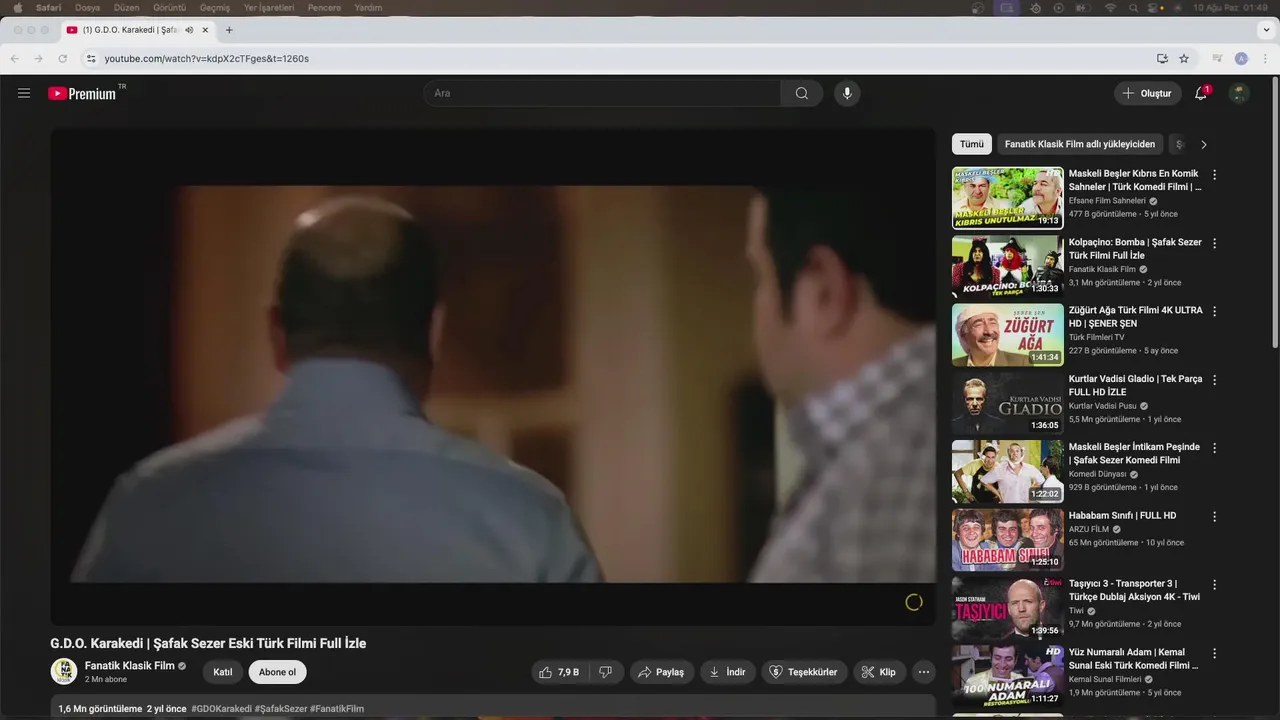Open the Pencere menu

tap(324, 7)
